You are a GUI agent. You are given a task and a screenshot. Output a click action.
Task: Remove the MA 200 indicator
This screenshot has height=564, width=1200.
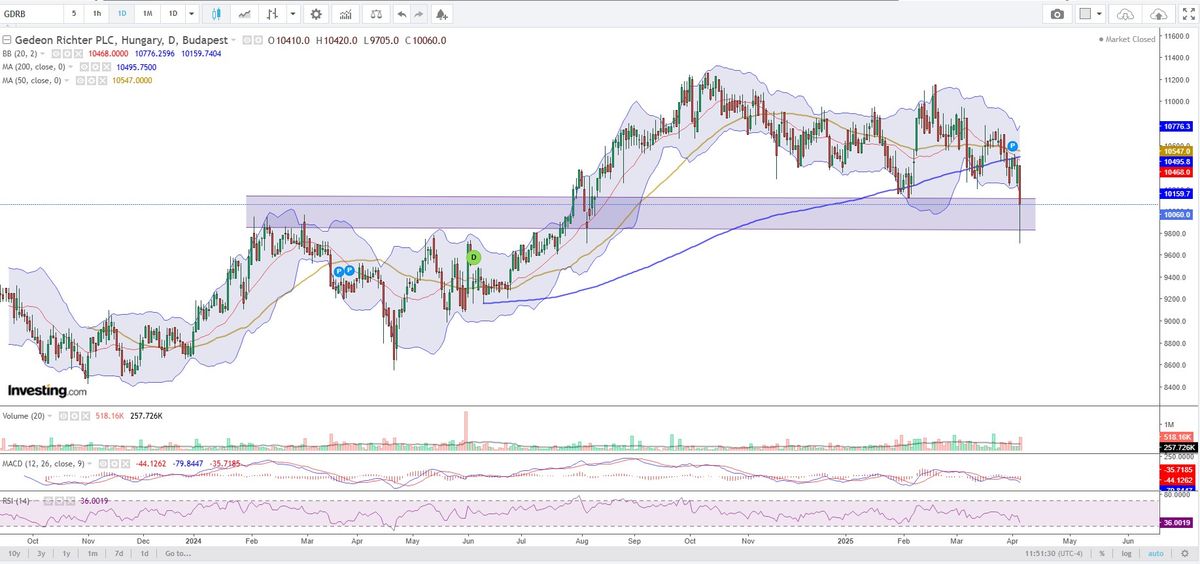(x=106, y=67)
